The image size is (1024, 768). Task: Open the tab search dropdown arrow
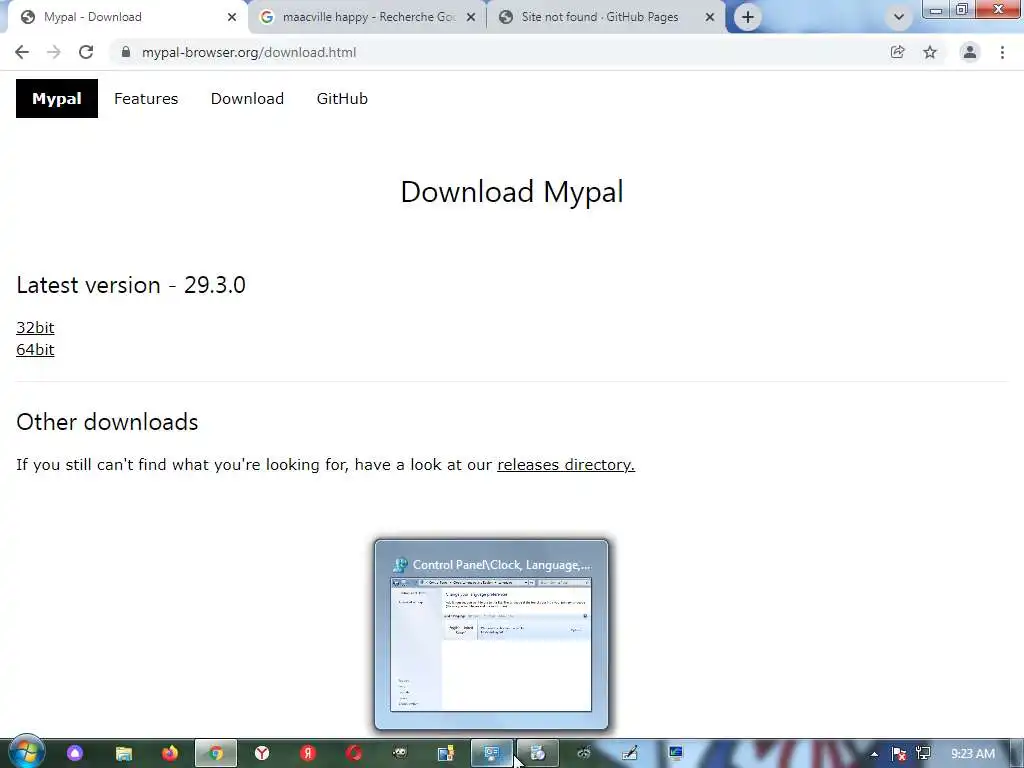coord(899,17)
